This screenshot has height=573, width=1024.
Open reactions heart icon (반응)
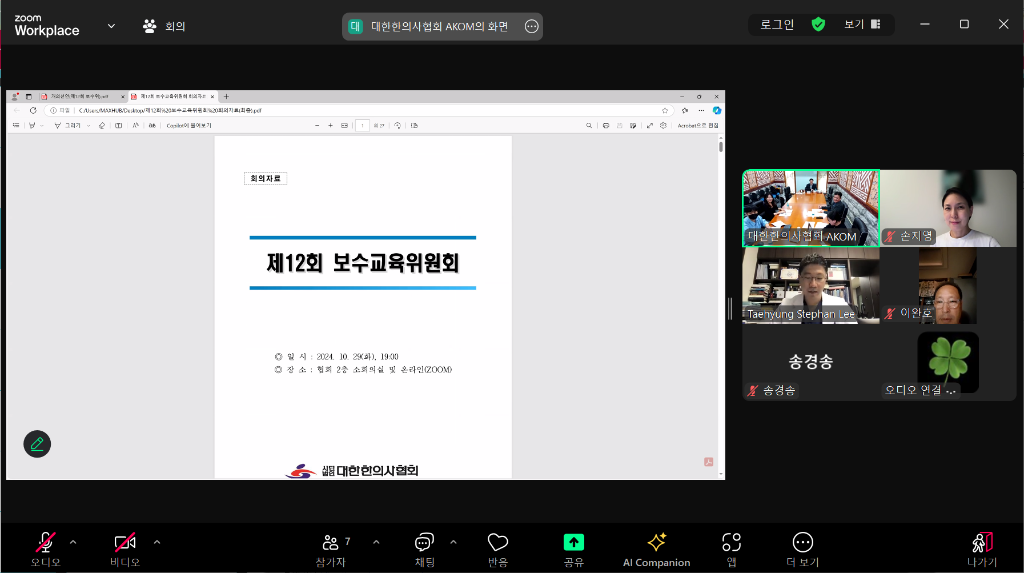pos(498,542)
